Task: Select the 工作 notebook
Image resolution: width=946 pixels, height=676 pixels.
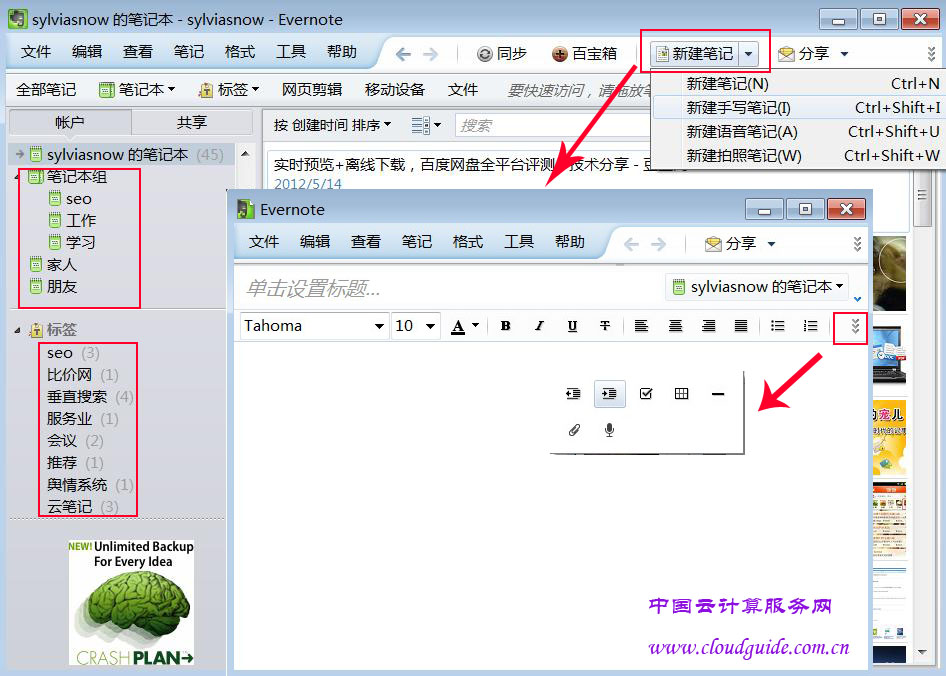Action: tap(72, 221)
